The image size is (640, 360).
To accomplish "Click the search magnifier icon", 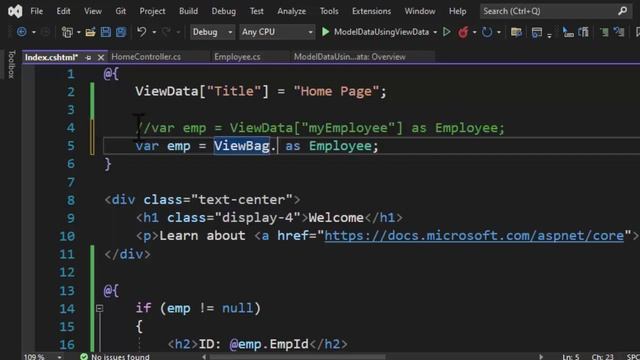I will tap(622, 11).
